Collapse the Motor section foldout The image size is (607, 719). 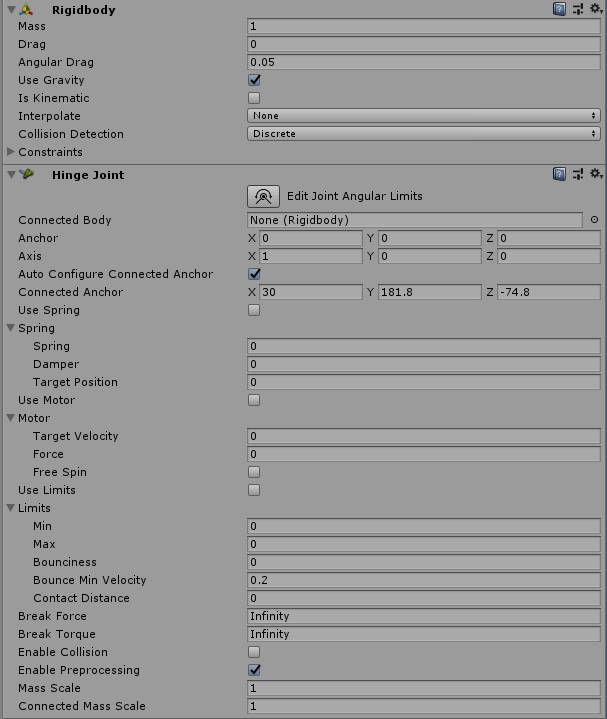click(x=11, y=418)
